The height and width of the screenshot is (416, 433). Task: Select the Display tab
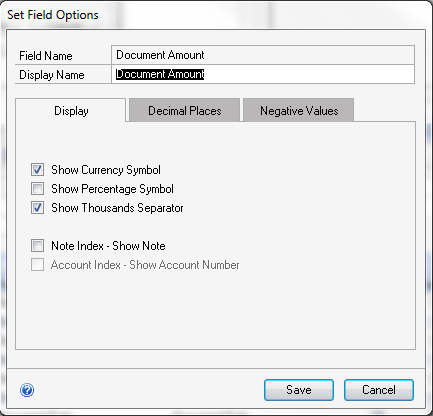pyautogui.click(x=71, y=110)
